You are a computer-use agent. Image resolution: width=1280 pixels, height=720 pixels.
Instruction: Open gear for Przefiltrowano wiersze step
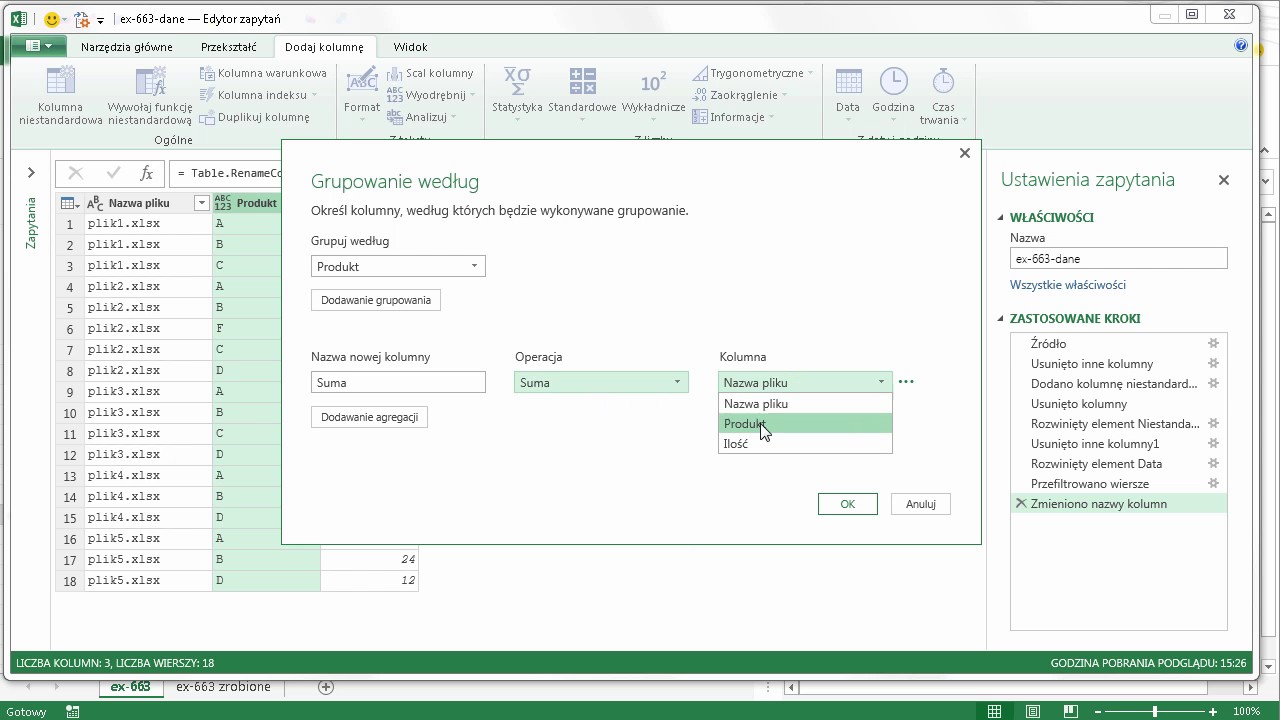(x=1213, y=484)
